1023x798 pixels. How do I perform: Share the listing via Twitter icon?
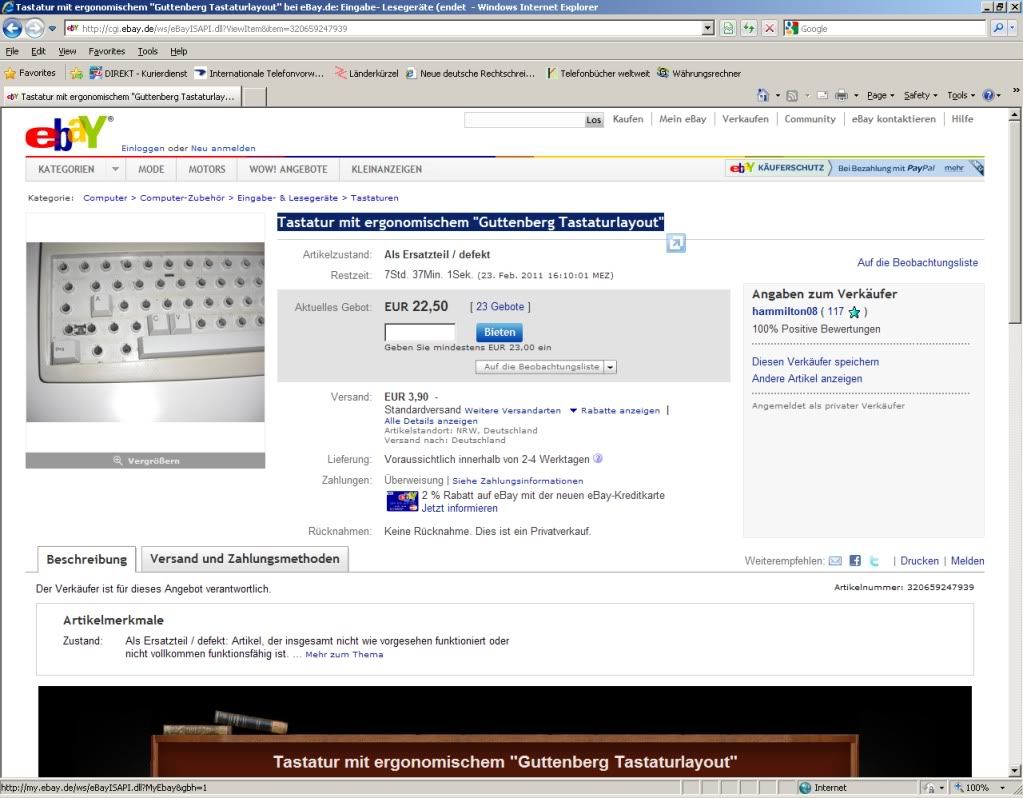874,561
